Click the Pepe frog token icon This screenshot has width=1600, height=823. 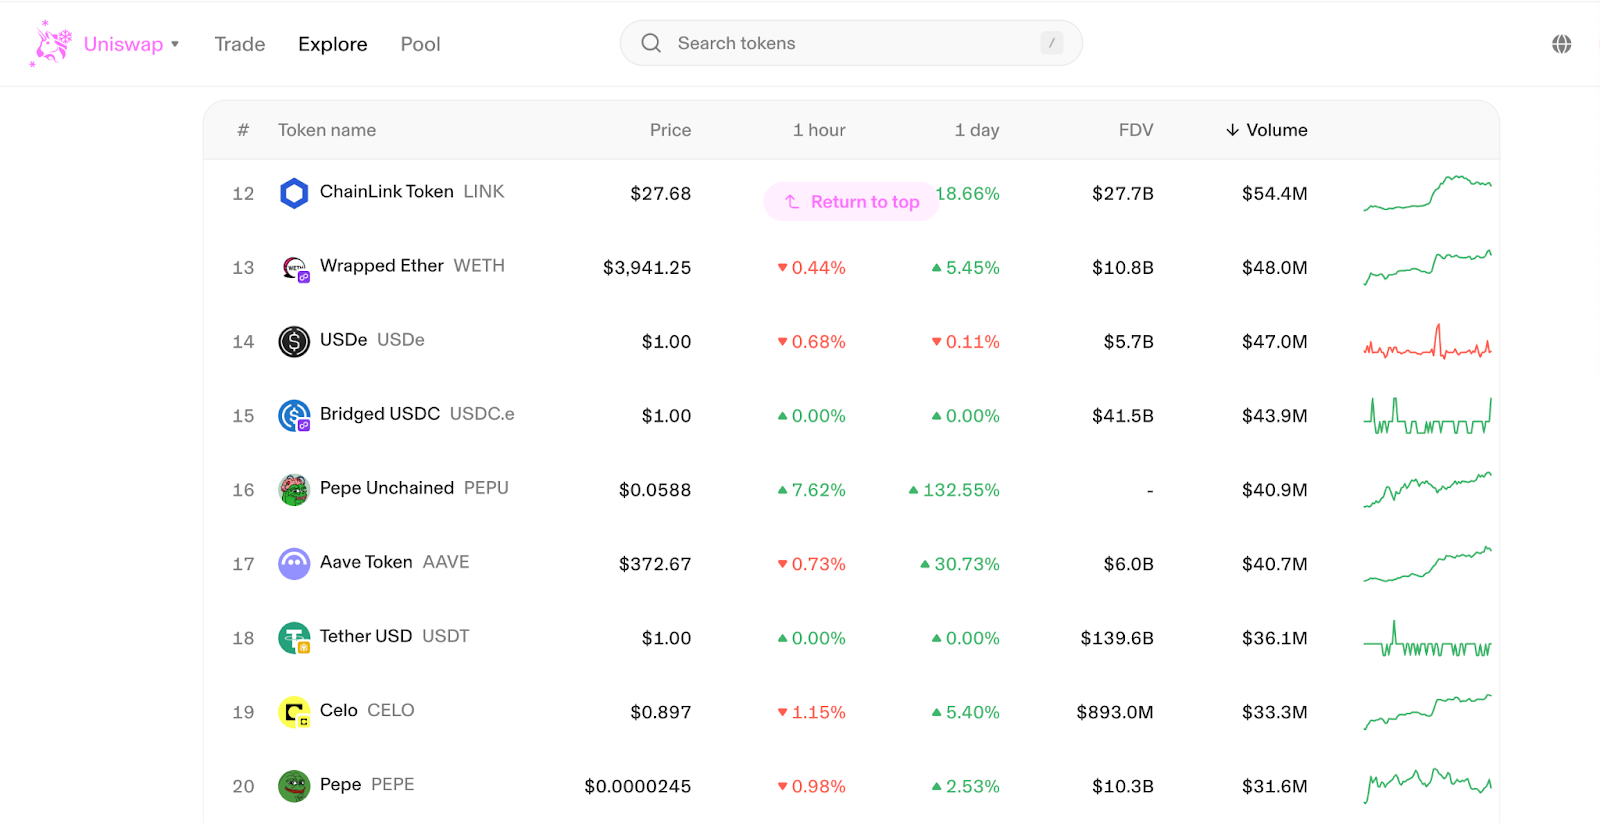point(294,786)
